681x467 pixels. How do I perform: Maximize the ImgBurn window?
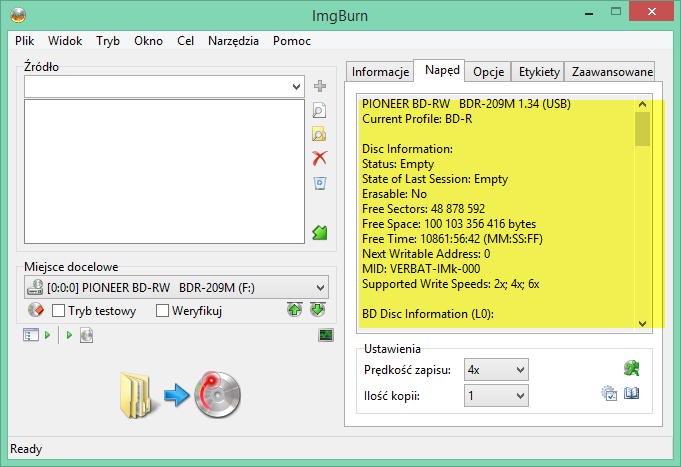point(616,12)
